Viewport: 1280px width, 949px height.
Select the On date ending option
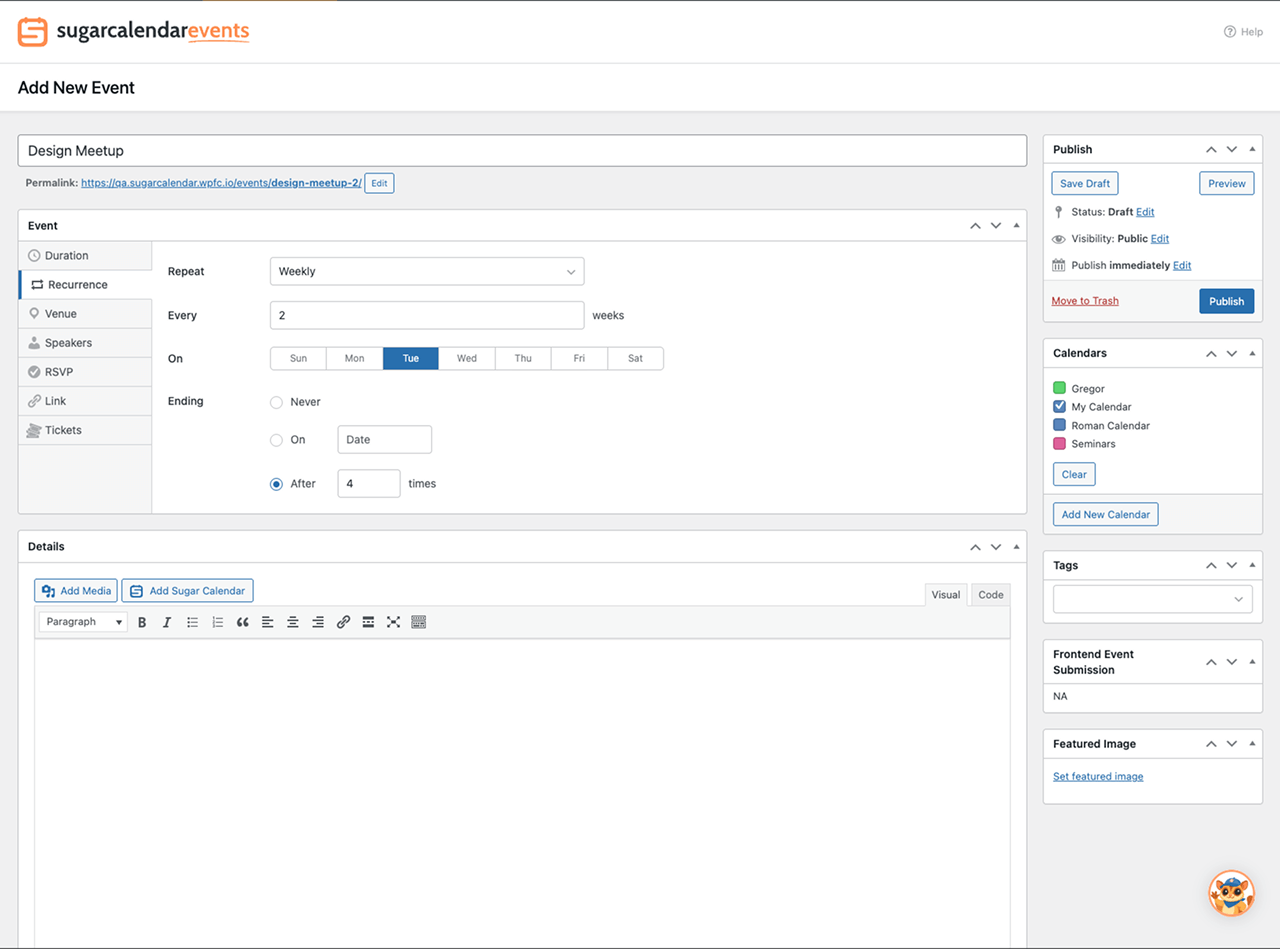pos(277,440)
